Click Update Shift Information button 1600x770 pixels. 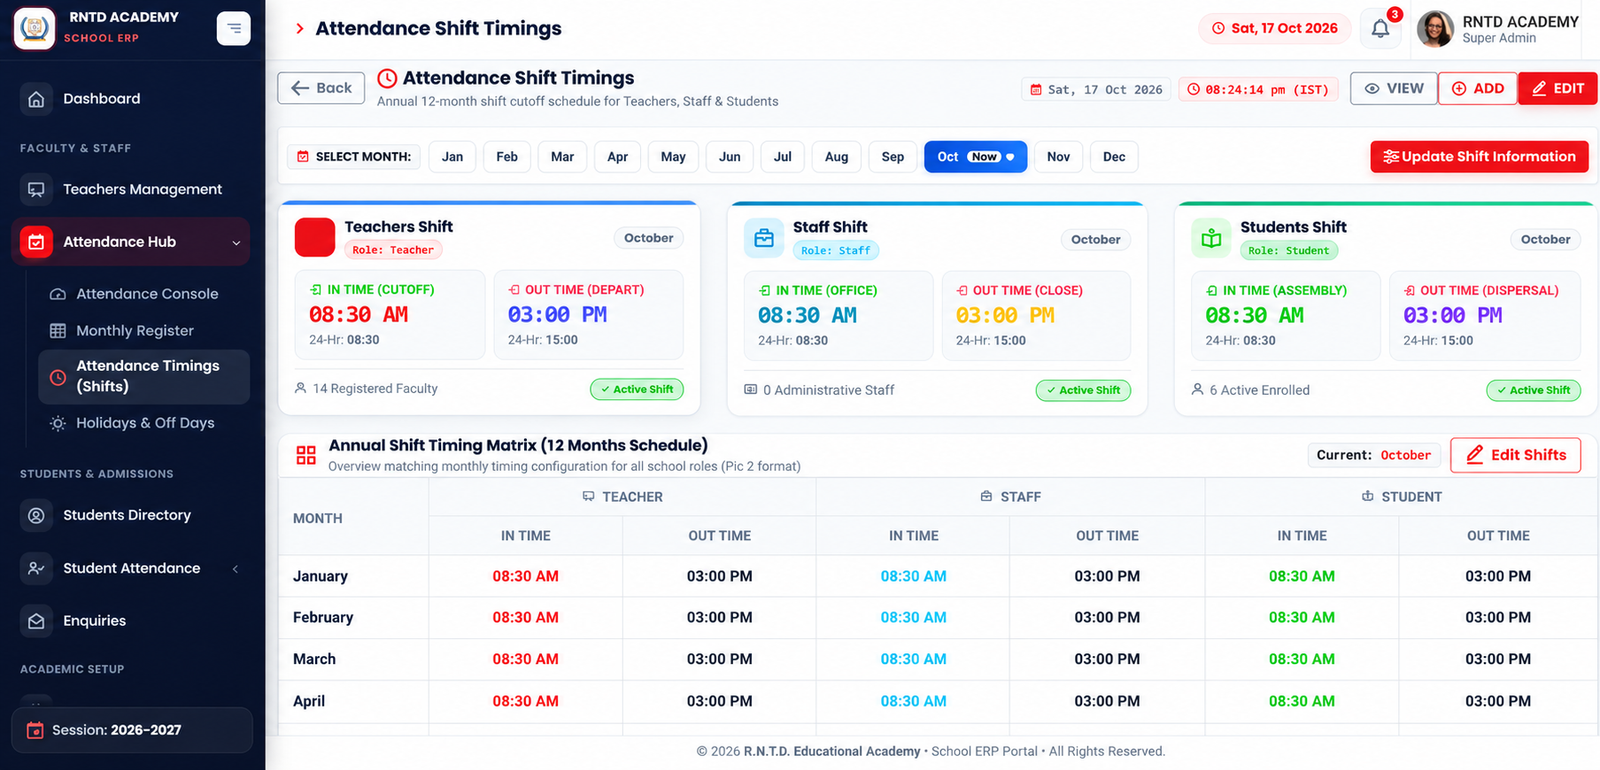point(1479,157)
